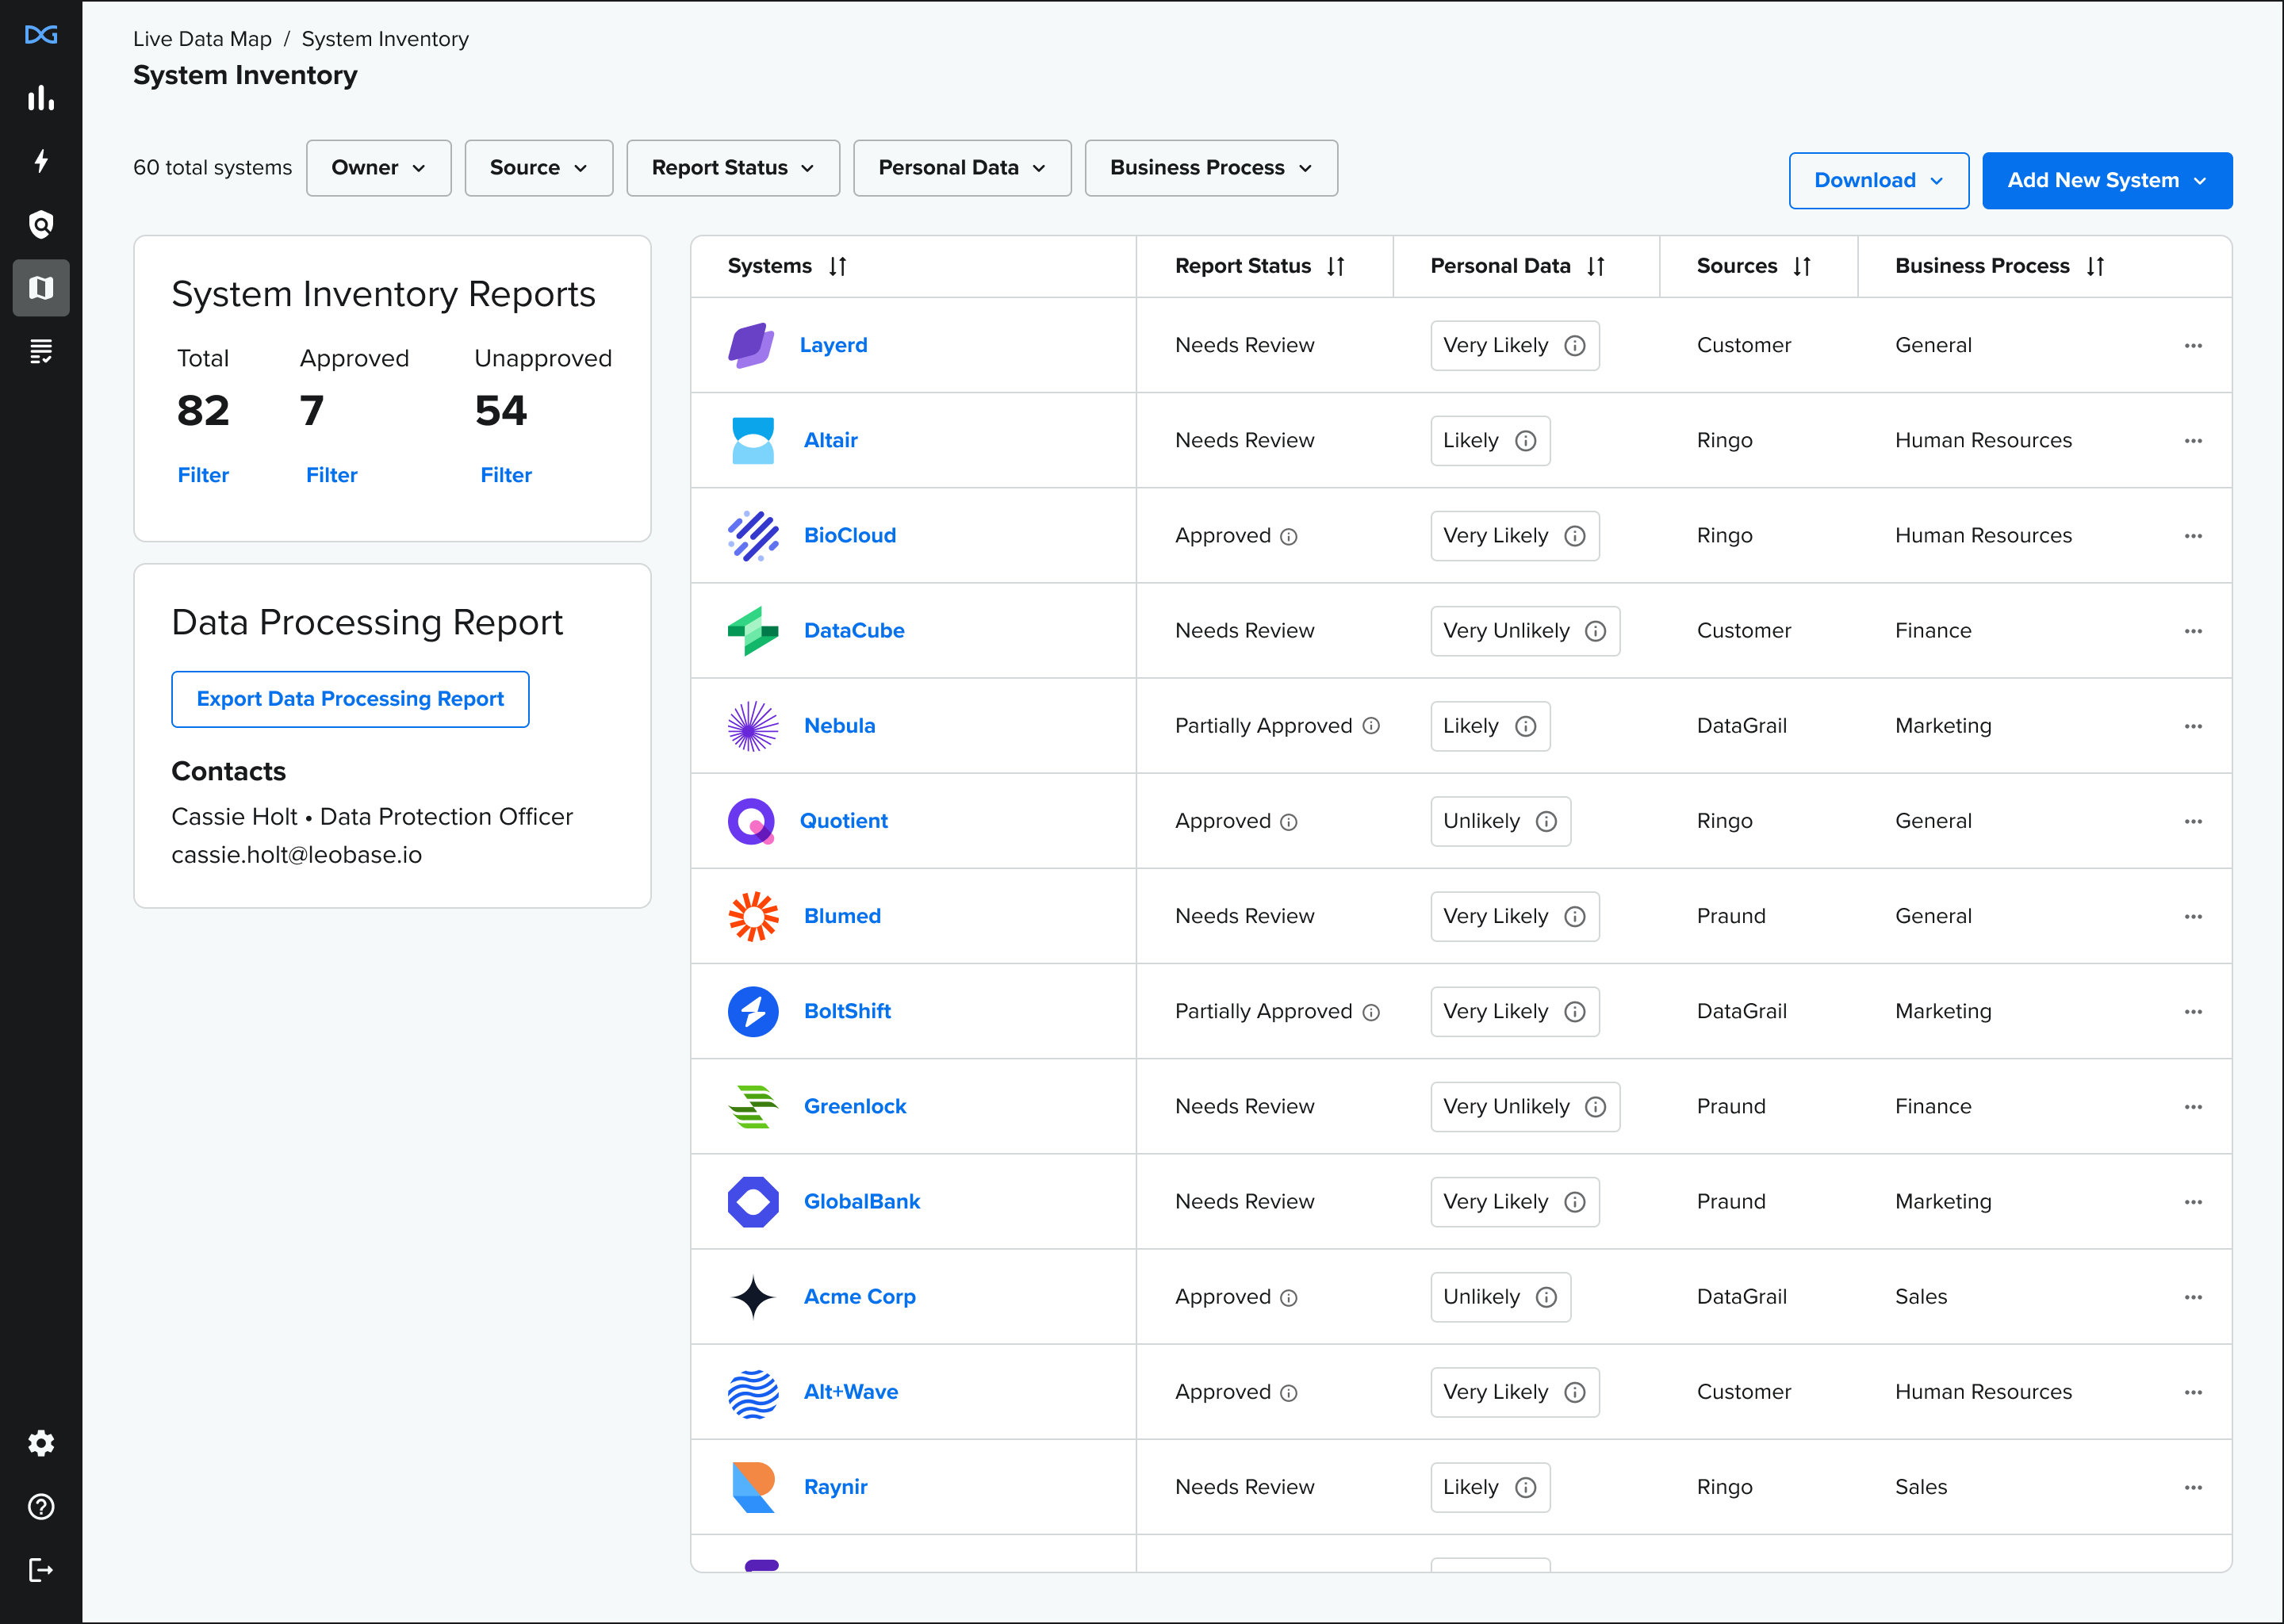Click Export Data Processing Report

tap(350, 699)
